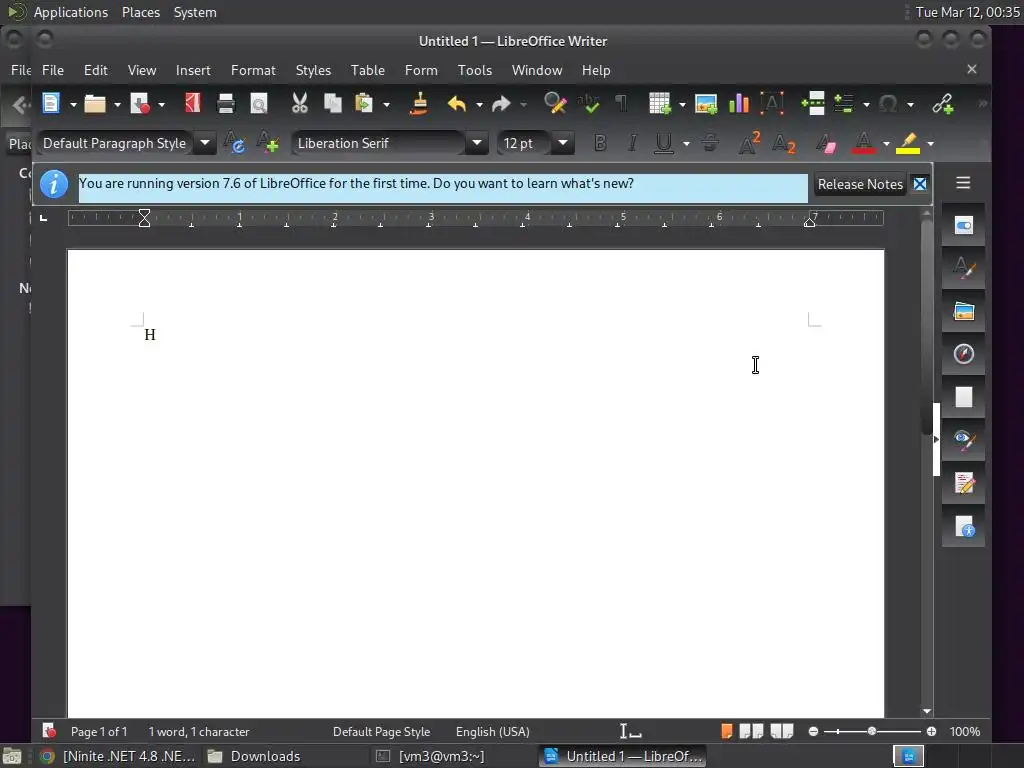
Task: Click the Insert Page Break icon
Action: 813,103
